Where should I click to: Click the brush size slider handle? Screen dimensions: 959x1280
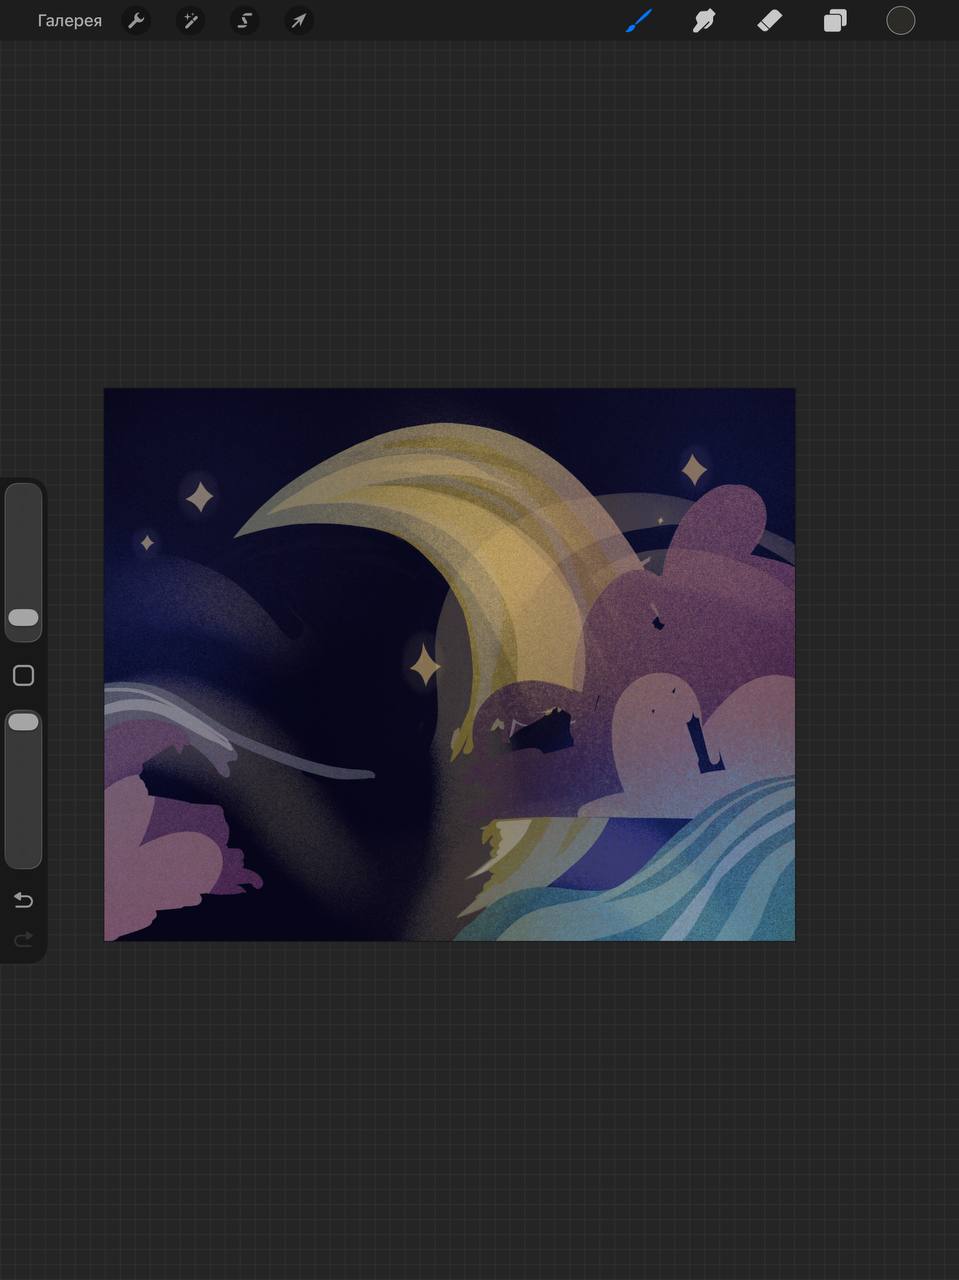(x=23, y=617)
